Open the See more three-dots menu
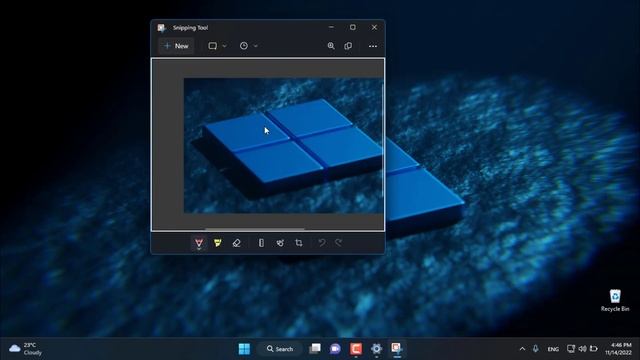 pyautogui.click(x=373, y=46)
